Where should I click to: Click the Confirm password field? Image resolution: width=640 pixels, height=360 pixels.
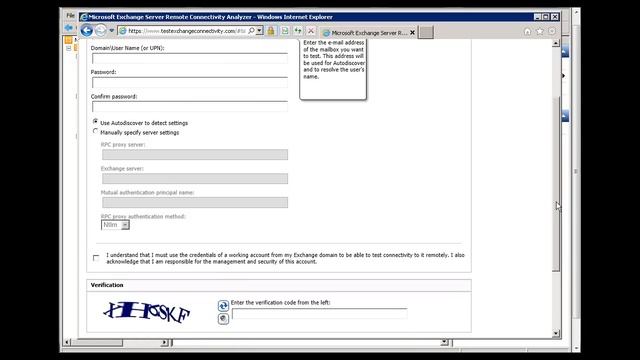190,107
